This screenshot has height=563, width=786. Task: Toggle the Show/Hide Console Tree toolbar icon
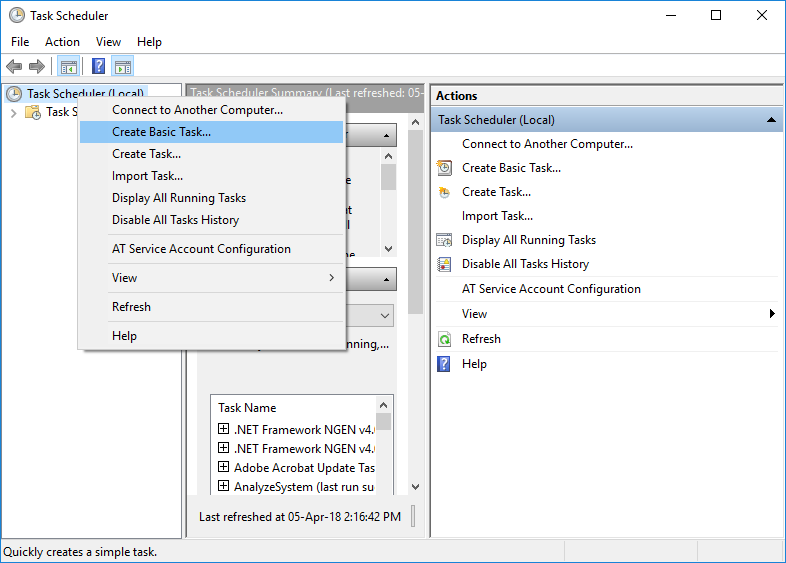pos(69,67)
